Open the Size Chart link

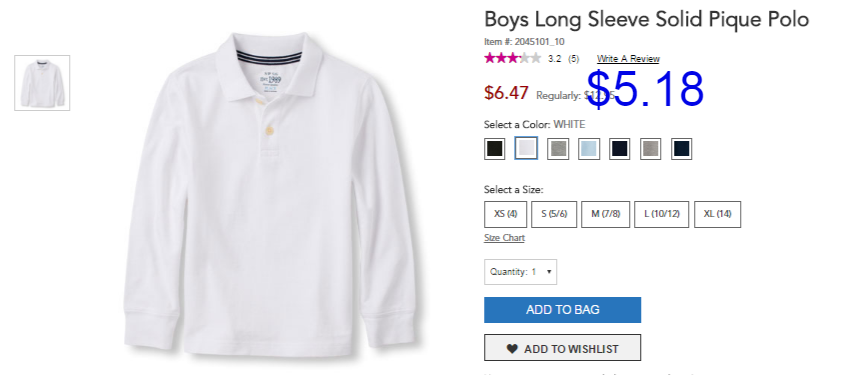coord(504,238)
